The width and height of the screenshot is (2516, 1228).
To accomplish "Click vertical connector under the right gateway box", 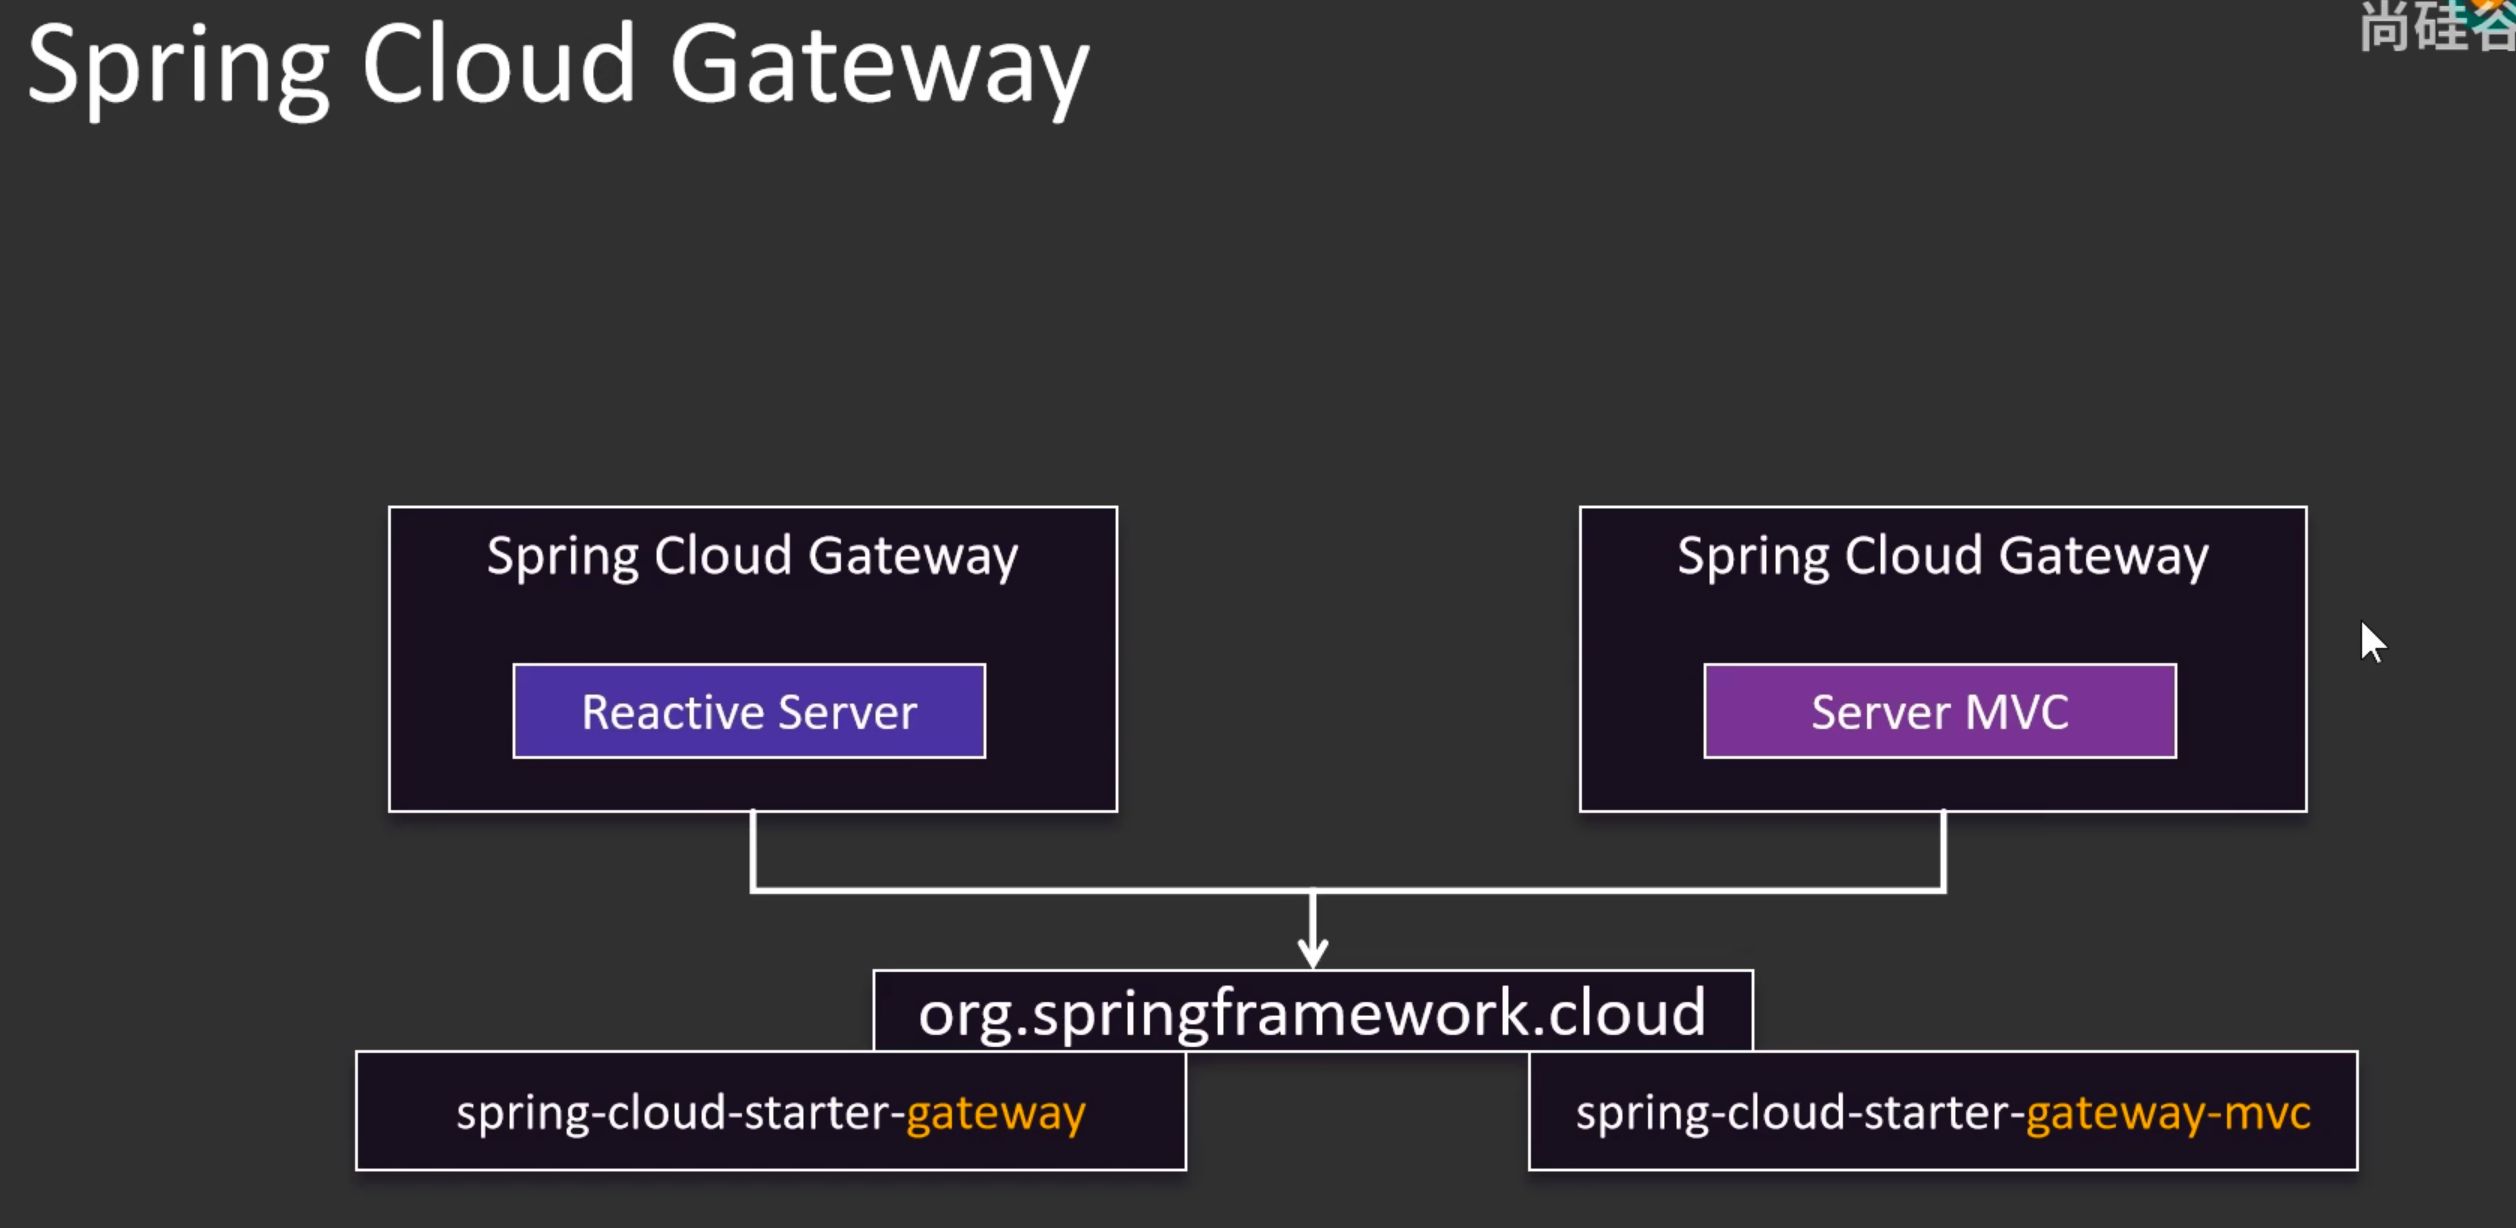I will [x=1942, y=850].
